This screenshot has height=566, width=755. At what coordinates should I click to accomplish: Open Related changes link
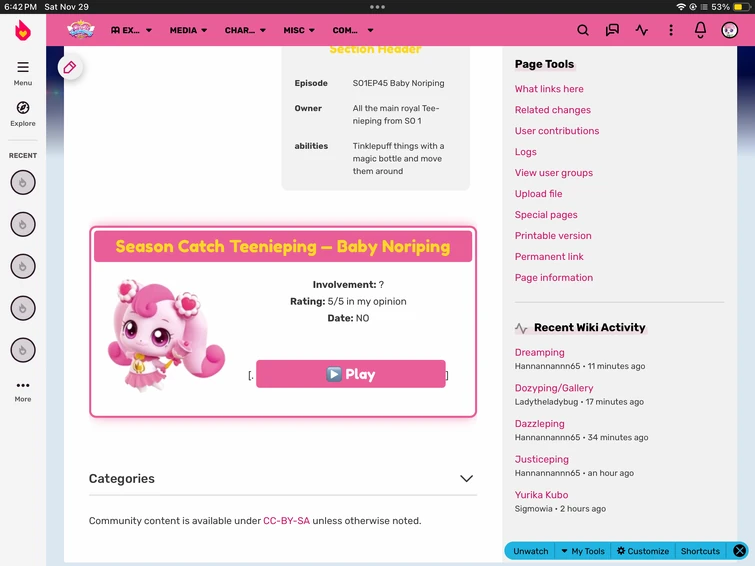[553, 110]
